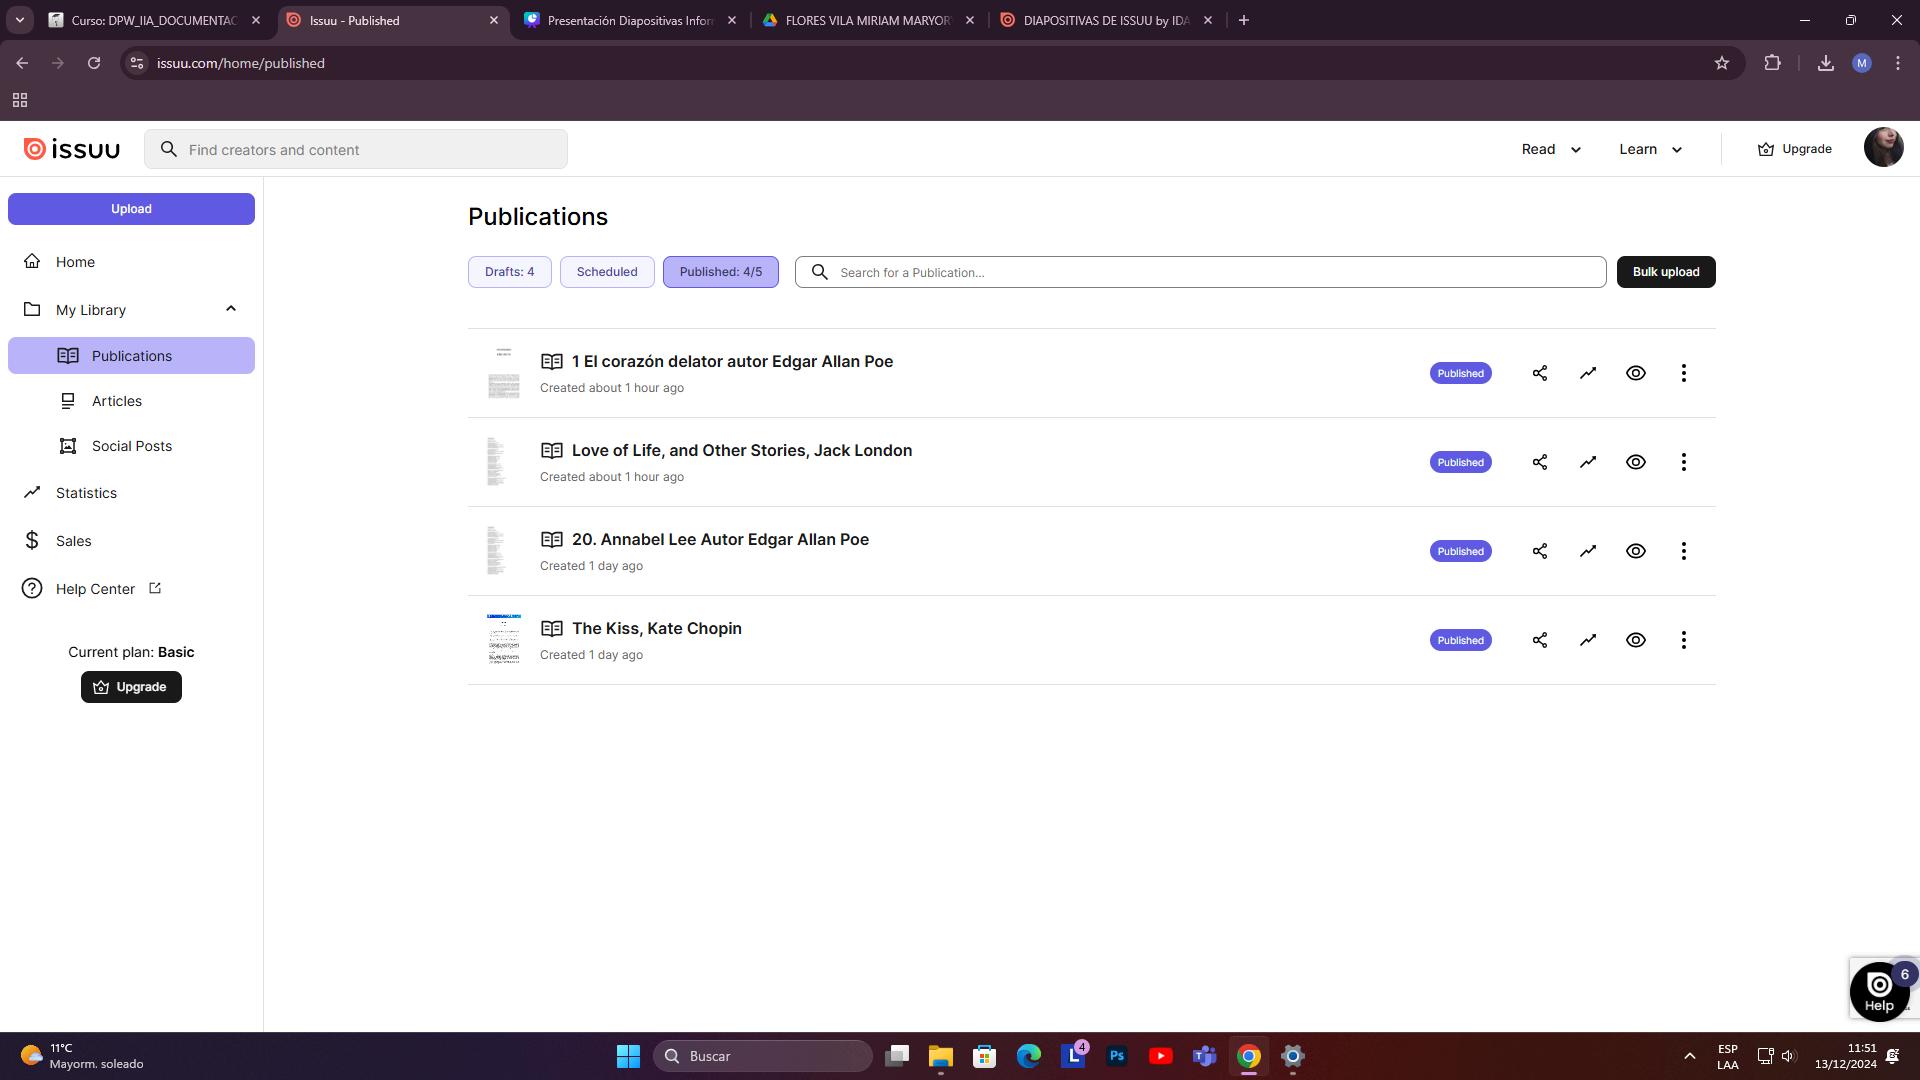This screenshot has width=1920, height=1080.
Task: Select the Scheduled filter tab
Action: click(607, 272)
